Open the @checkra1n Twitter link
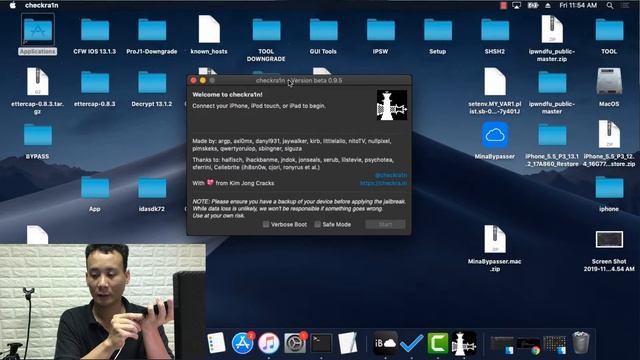640x360 pixels. (x=391, y=175)
